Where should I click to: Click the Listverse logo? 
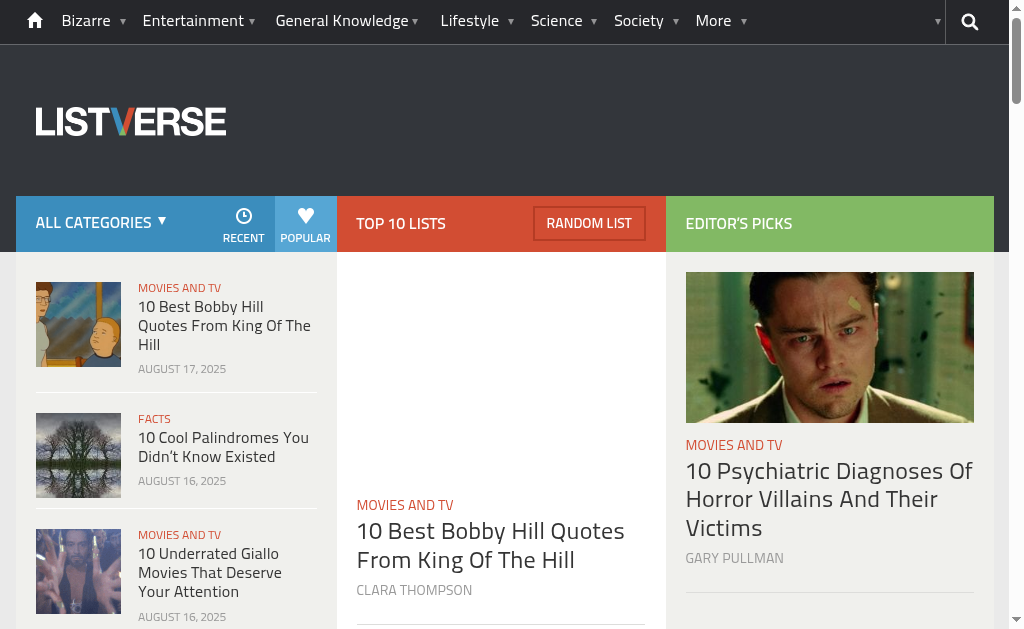(131, 121)
